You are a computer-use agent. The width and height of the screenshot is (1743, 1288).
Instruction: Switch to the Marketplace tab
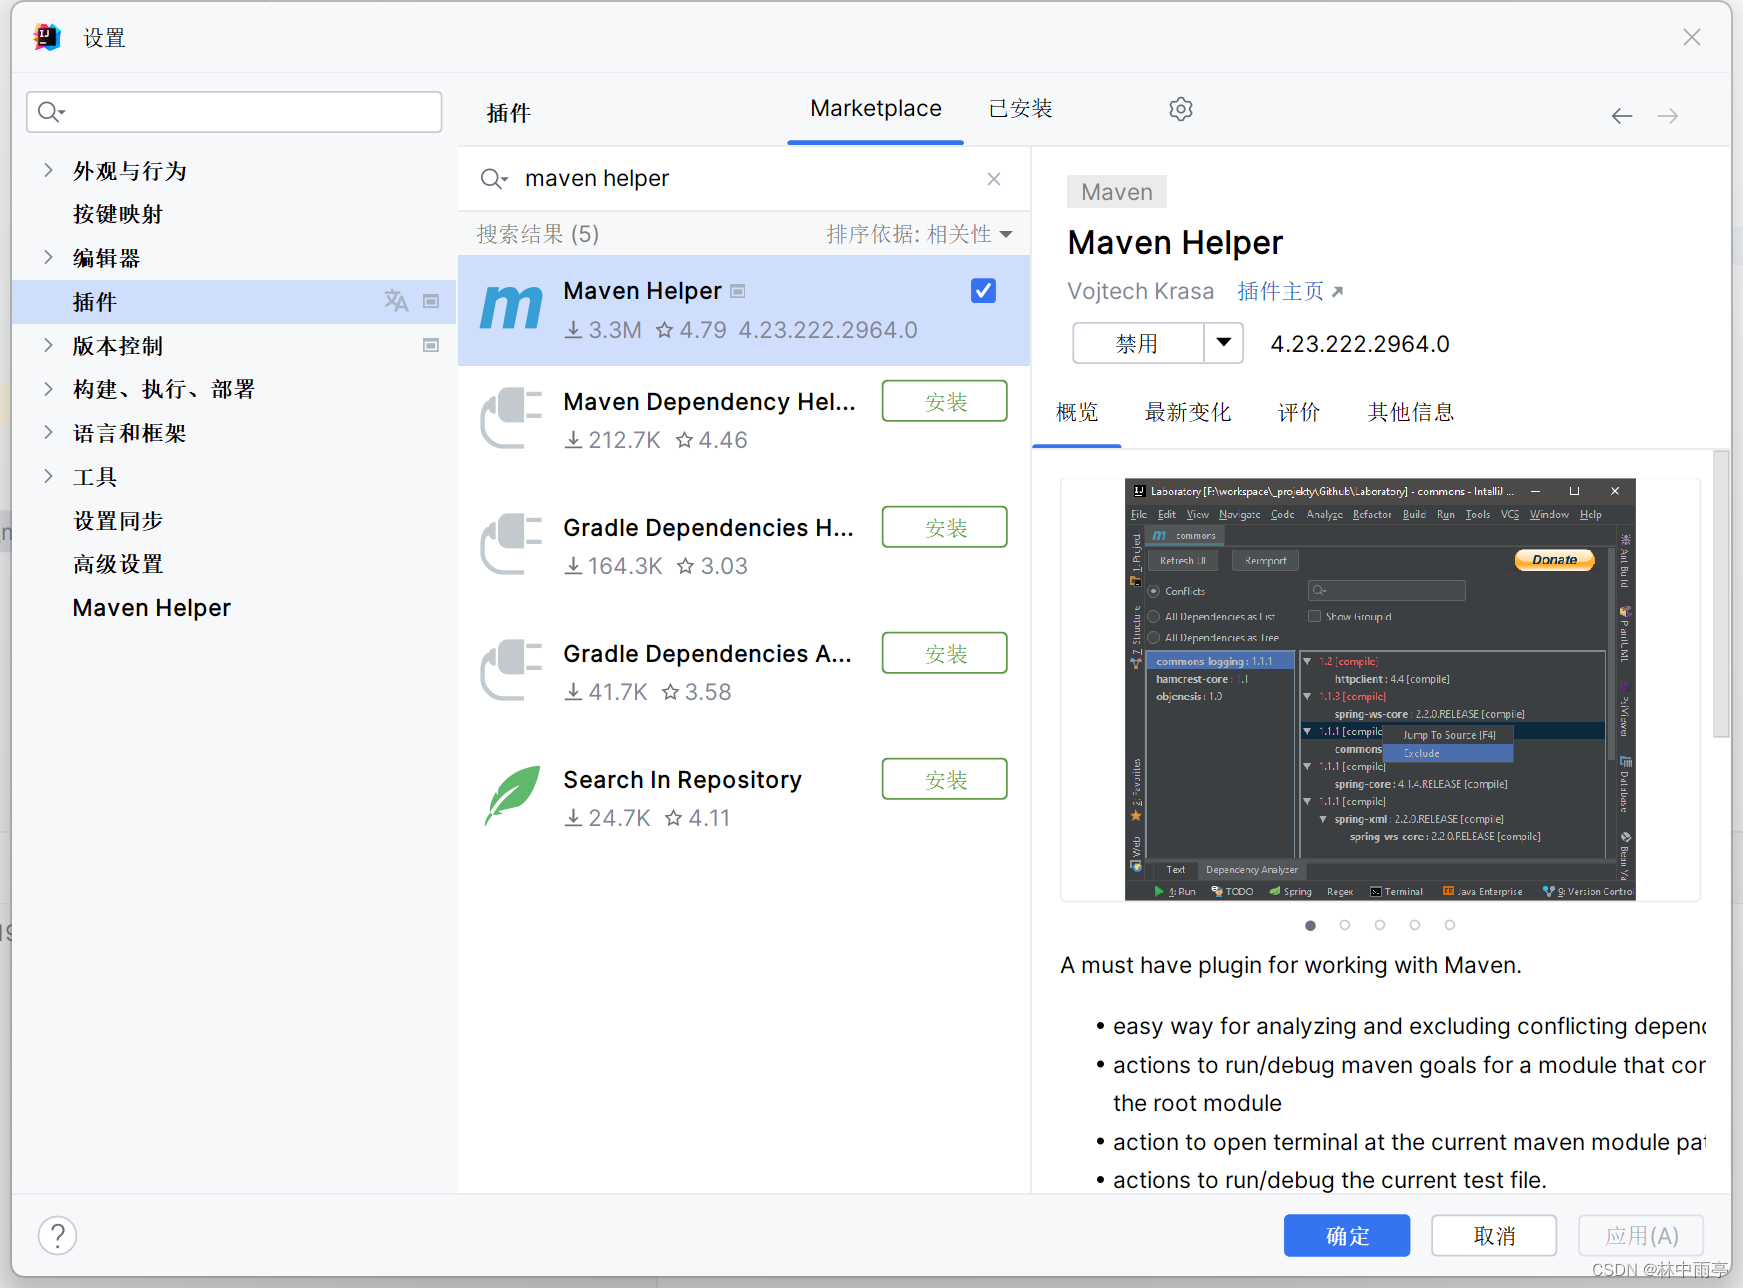coord(875,109)
